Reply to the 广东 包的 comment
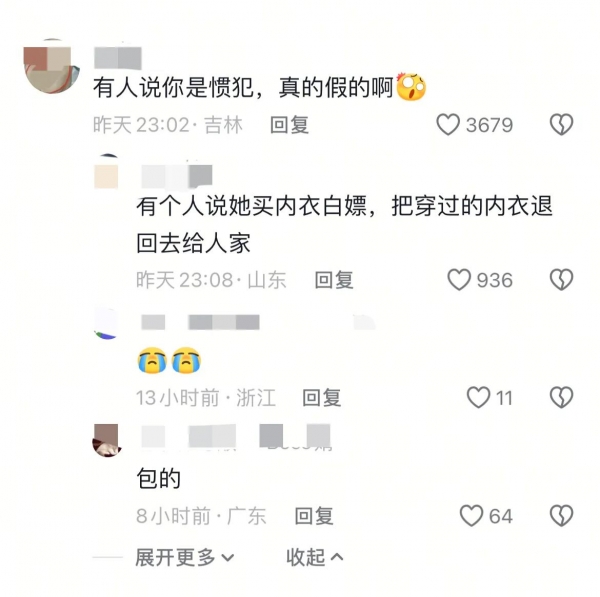This screenshot has width=600, height=597. tap(314, 515)
